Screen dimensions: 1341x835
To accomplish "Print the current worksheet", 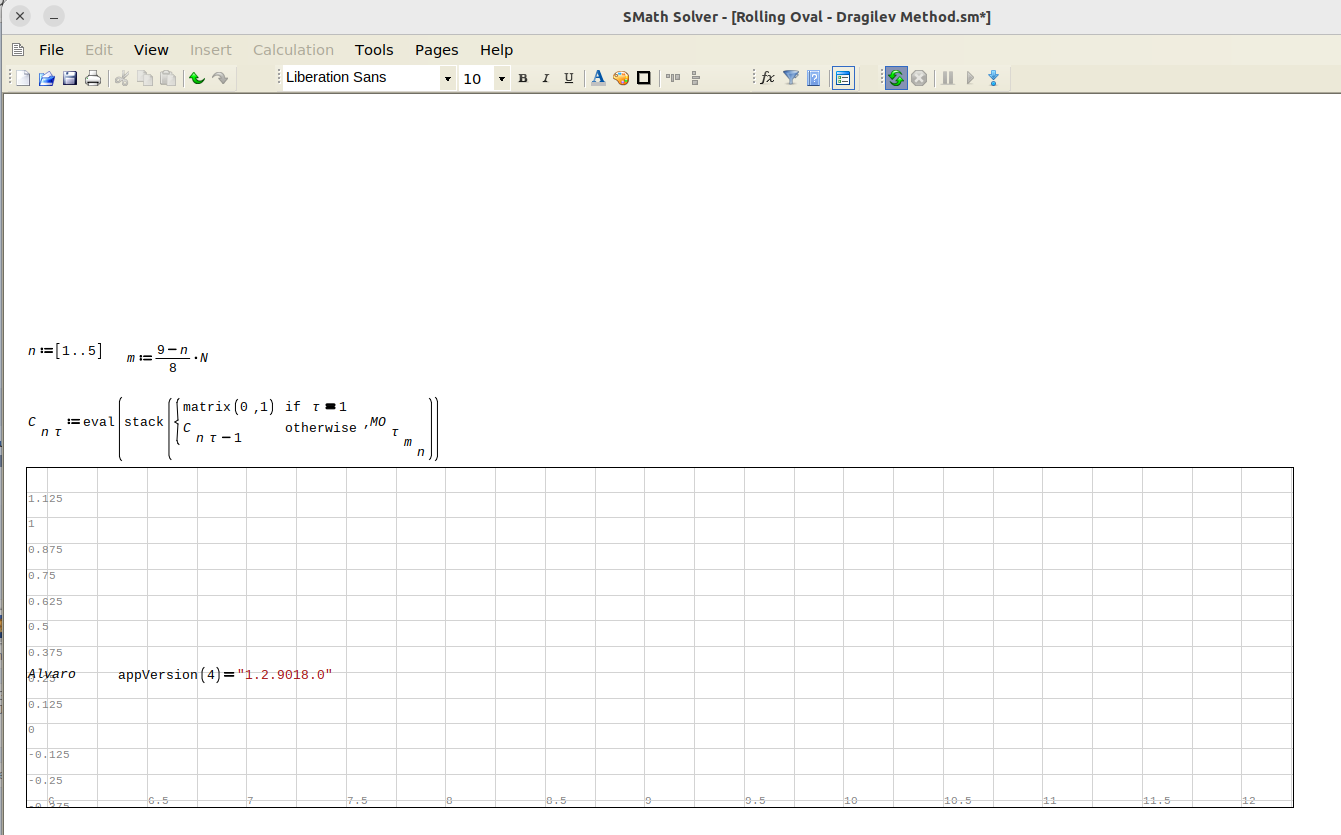I will (x=93, y=78).
